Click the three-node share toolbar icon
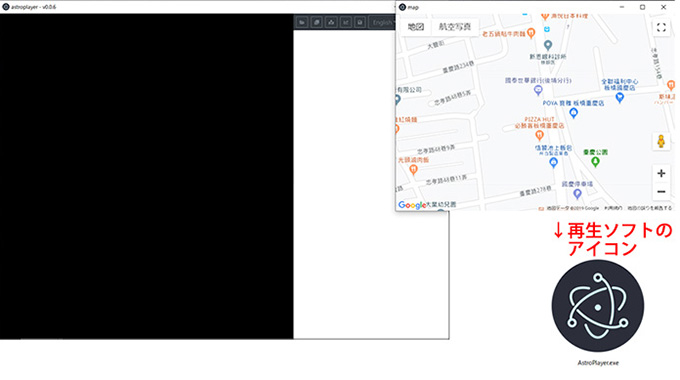The width and height of the screenshot is (680, 380). pos(331,22)
